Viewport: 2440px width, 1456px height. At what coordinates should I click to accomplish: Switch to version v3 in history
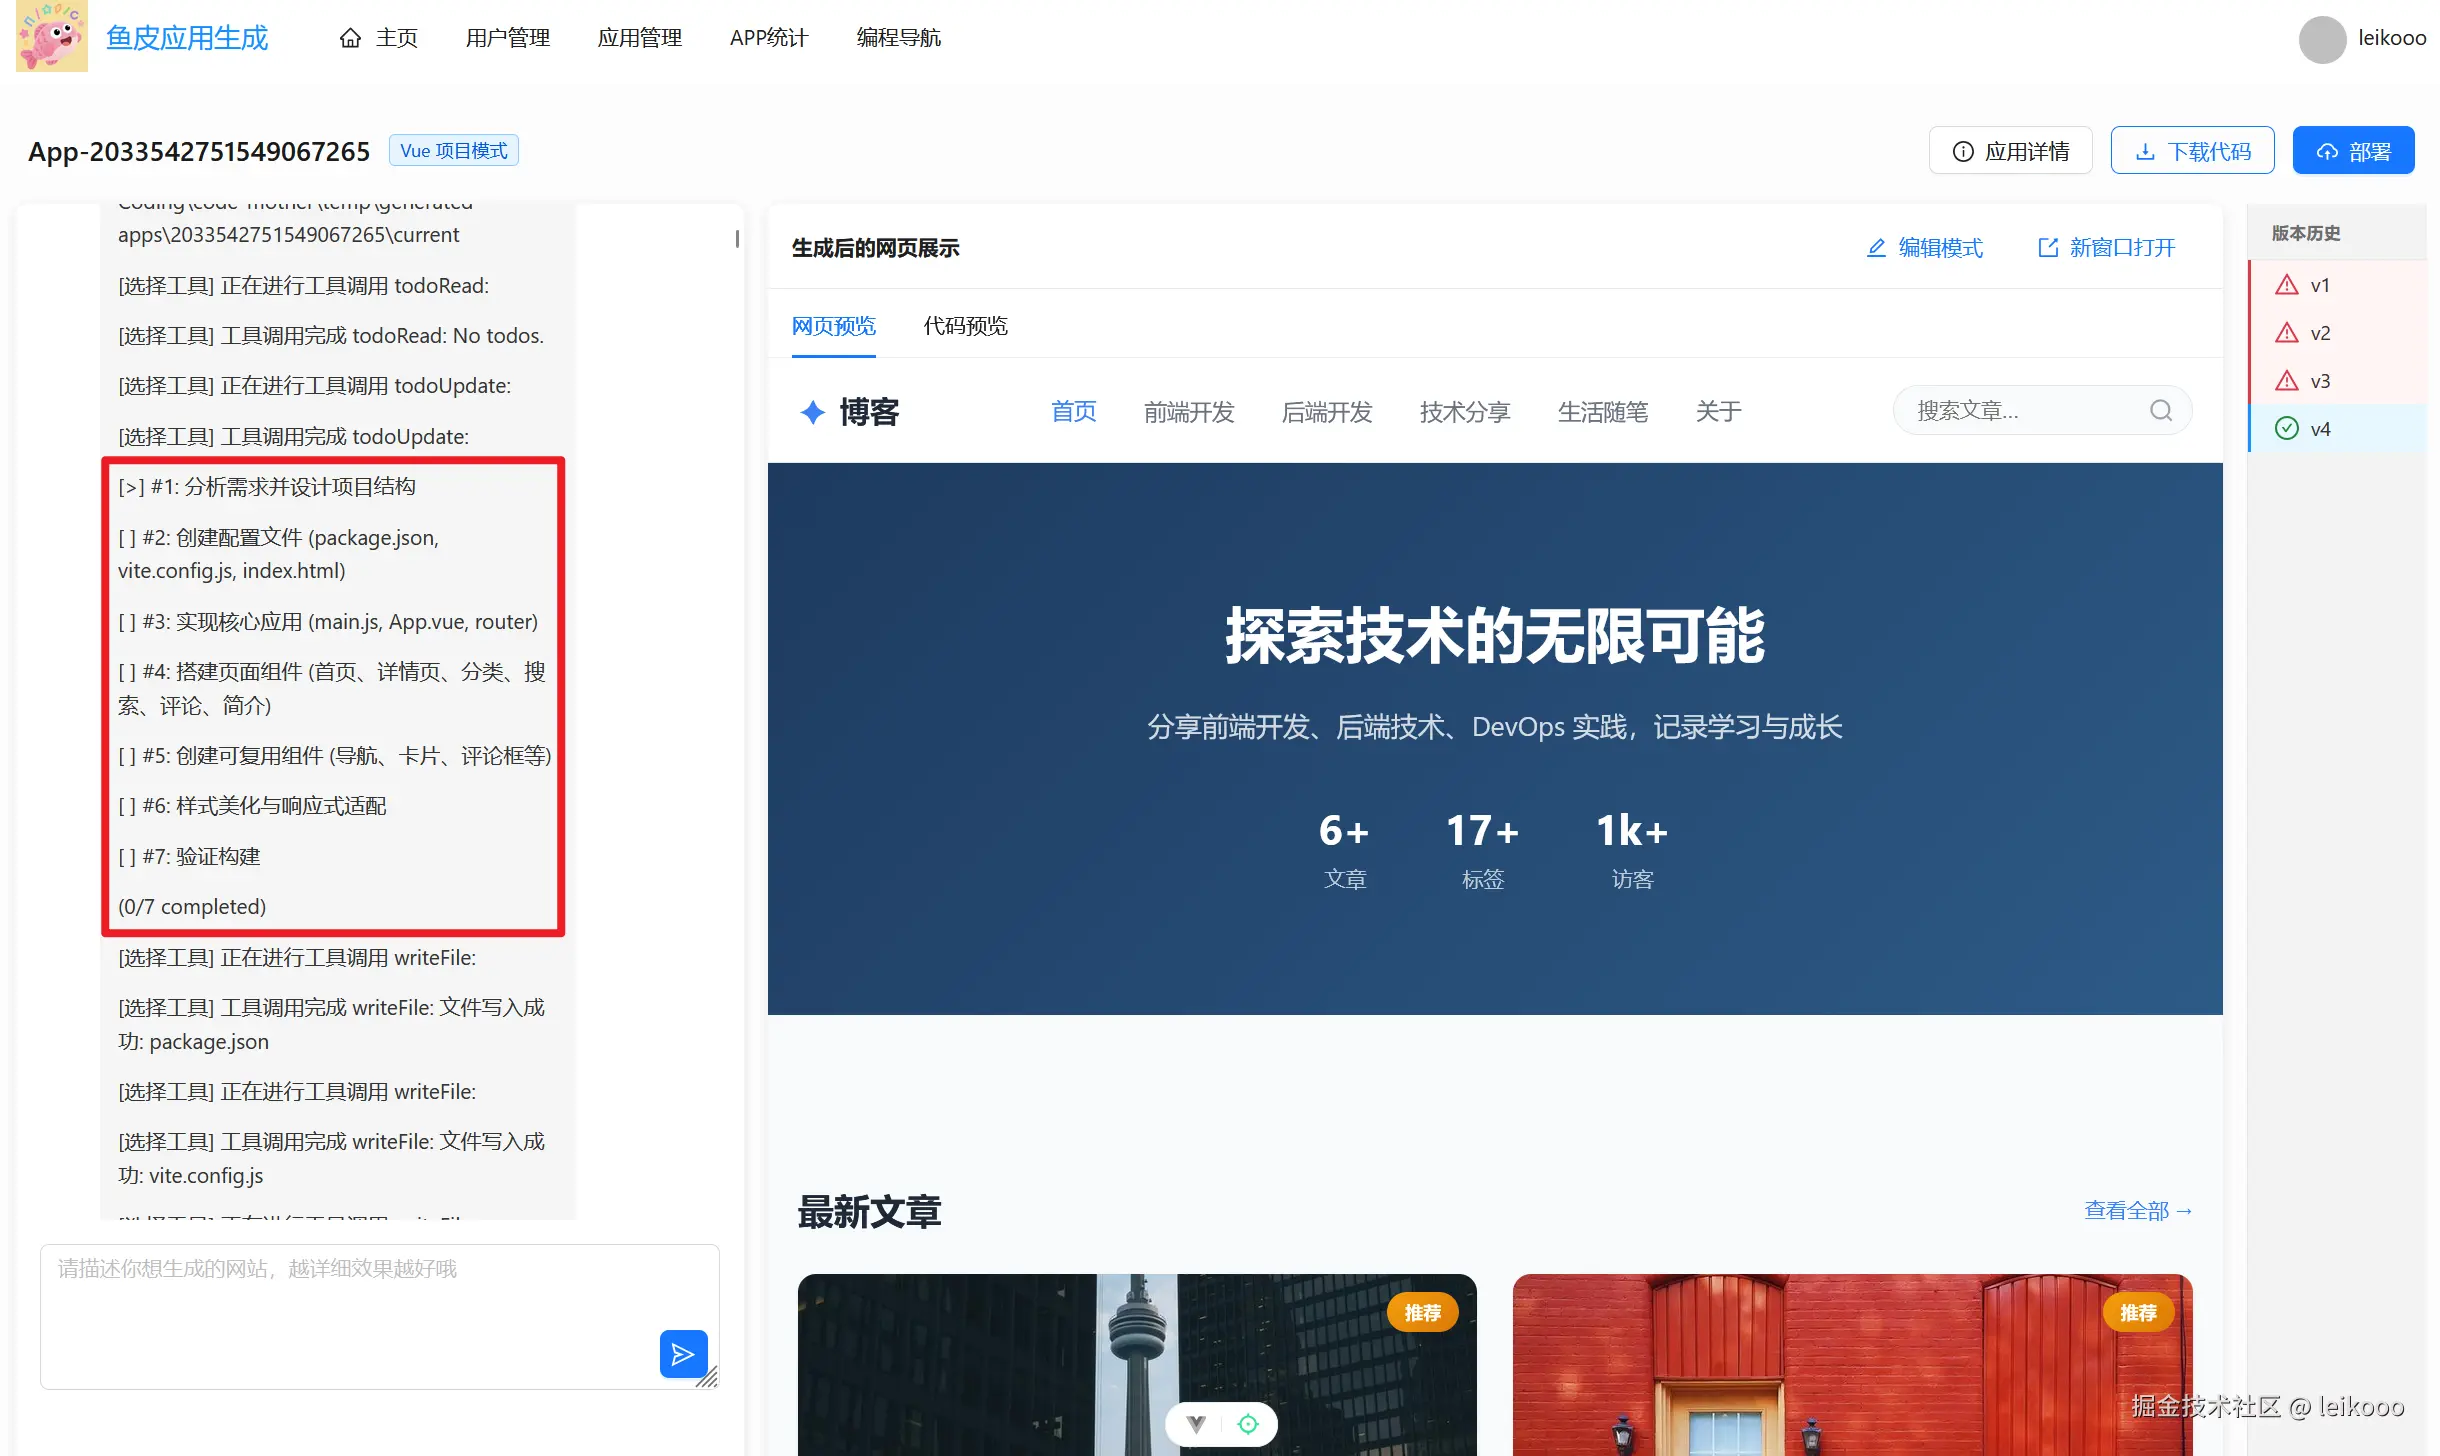[2319, 381]
